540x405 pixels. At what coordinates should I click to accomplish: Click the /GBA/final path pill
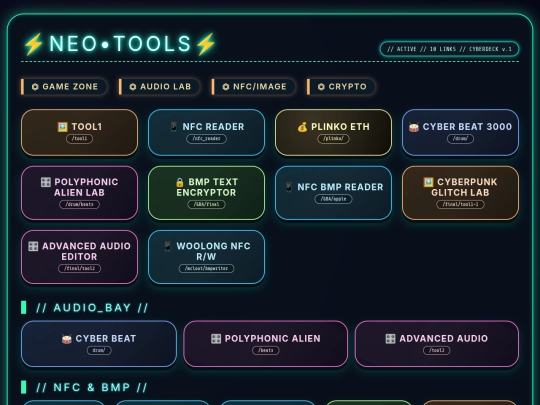point(207,204)
